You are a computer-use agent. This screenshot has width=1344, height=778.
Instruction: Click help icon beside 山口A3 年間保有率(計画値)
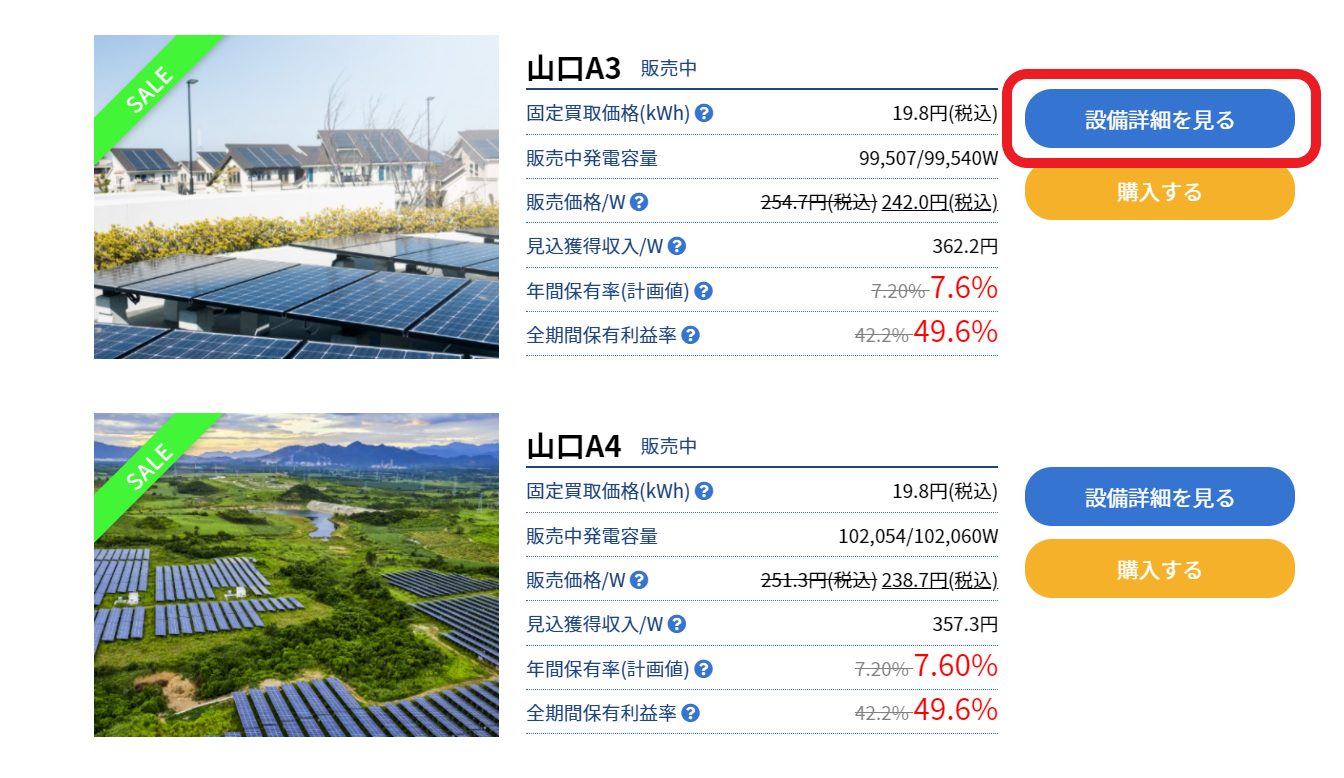703,291
